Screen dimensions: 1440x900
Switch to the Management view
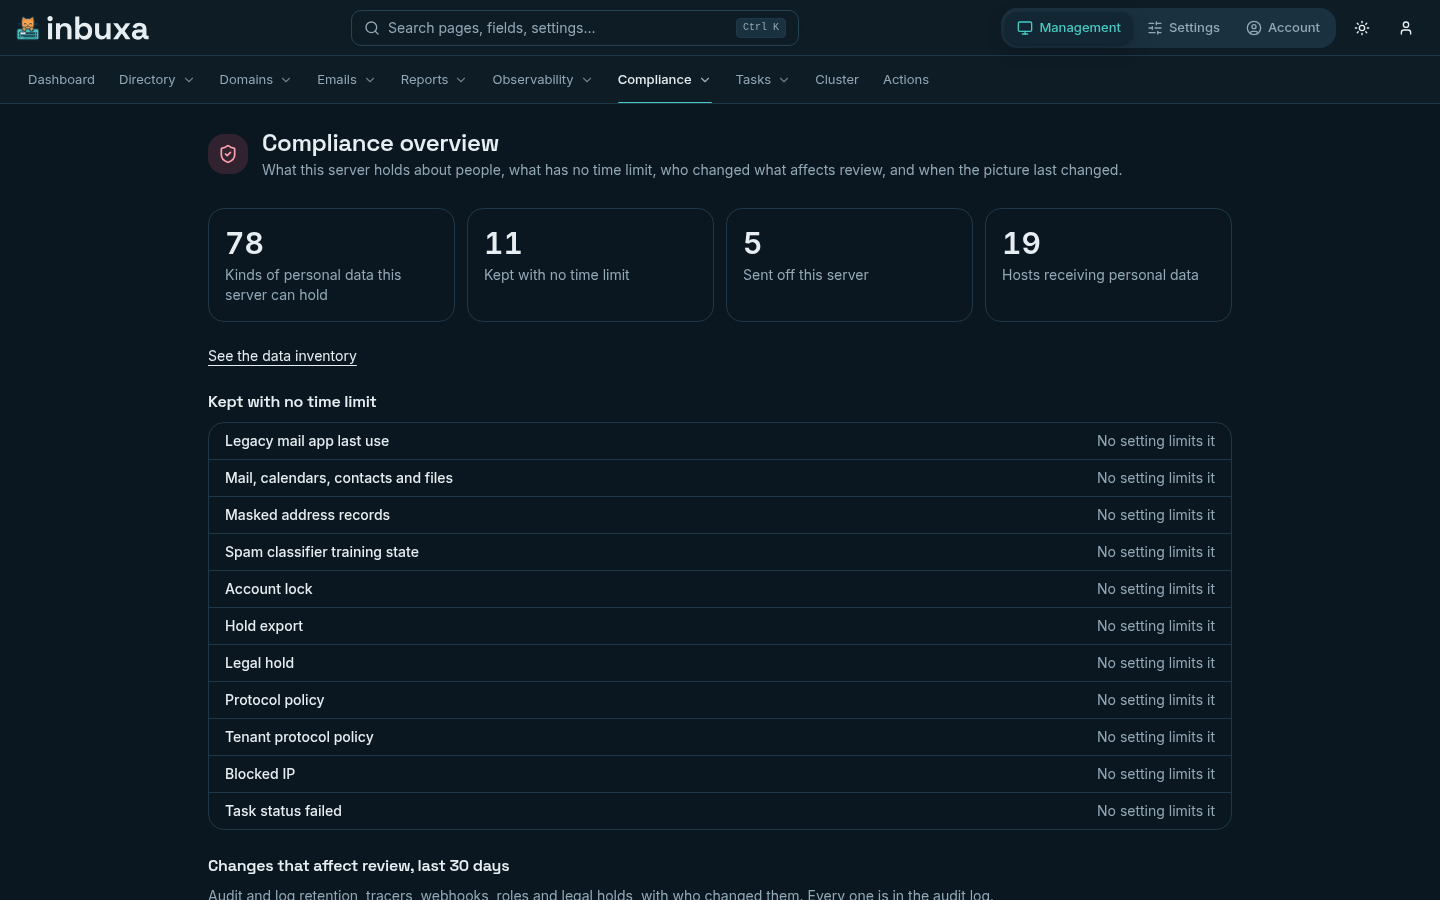coord(1069,28)
